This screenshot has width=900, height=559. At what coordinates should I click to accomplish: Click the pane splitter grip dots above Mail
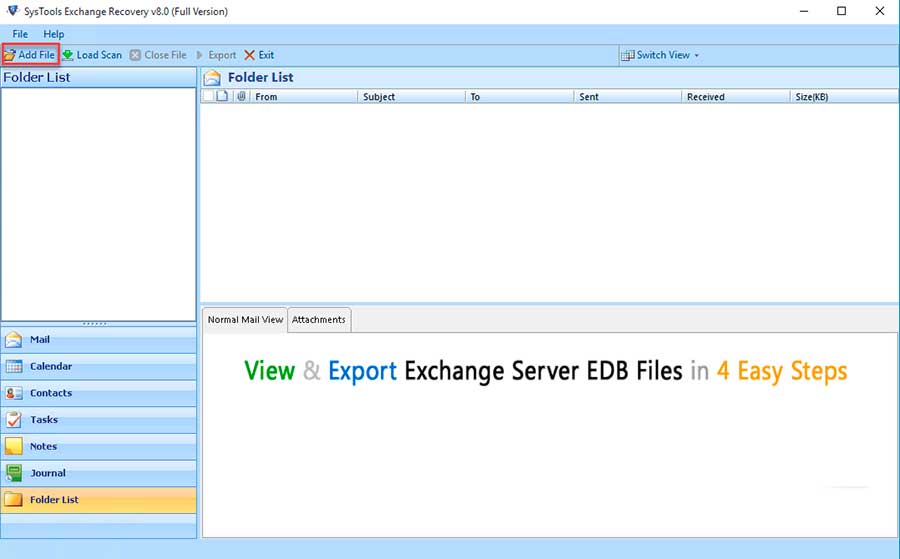coord(95,324)
